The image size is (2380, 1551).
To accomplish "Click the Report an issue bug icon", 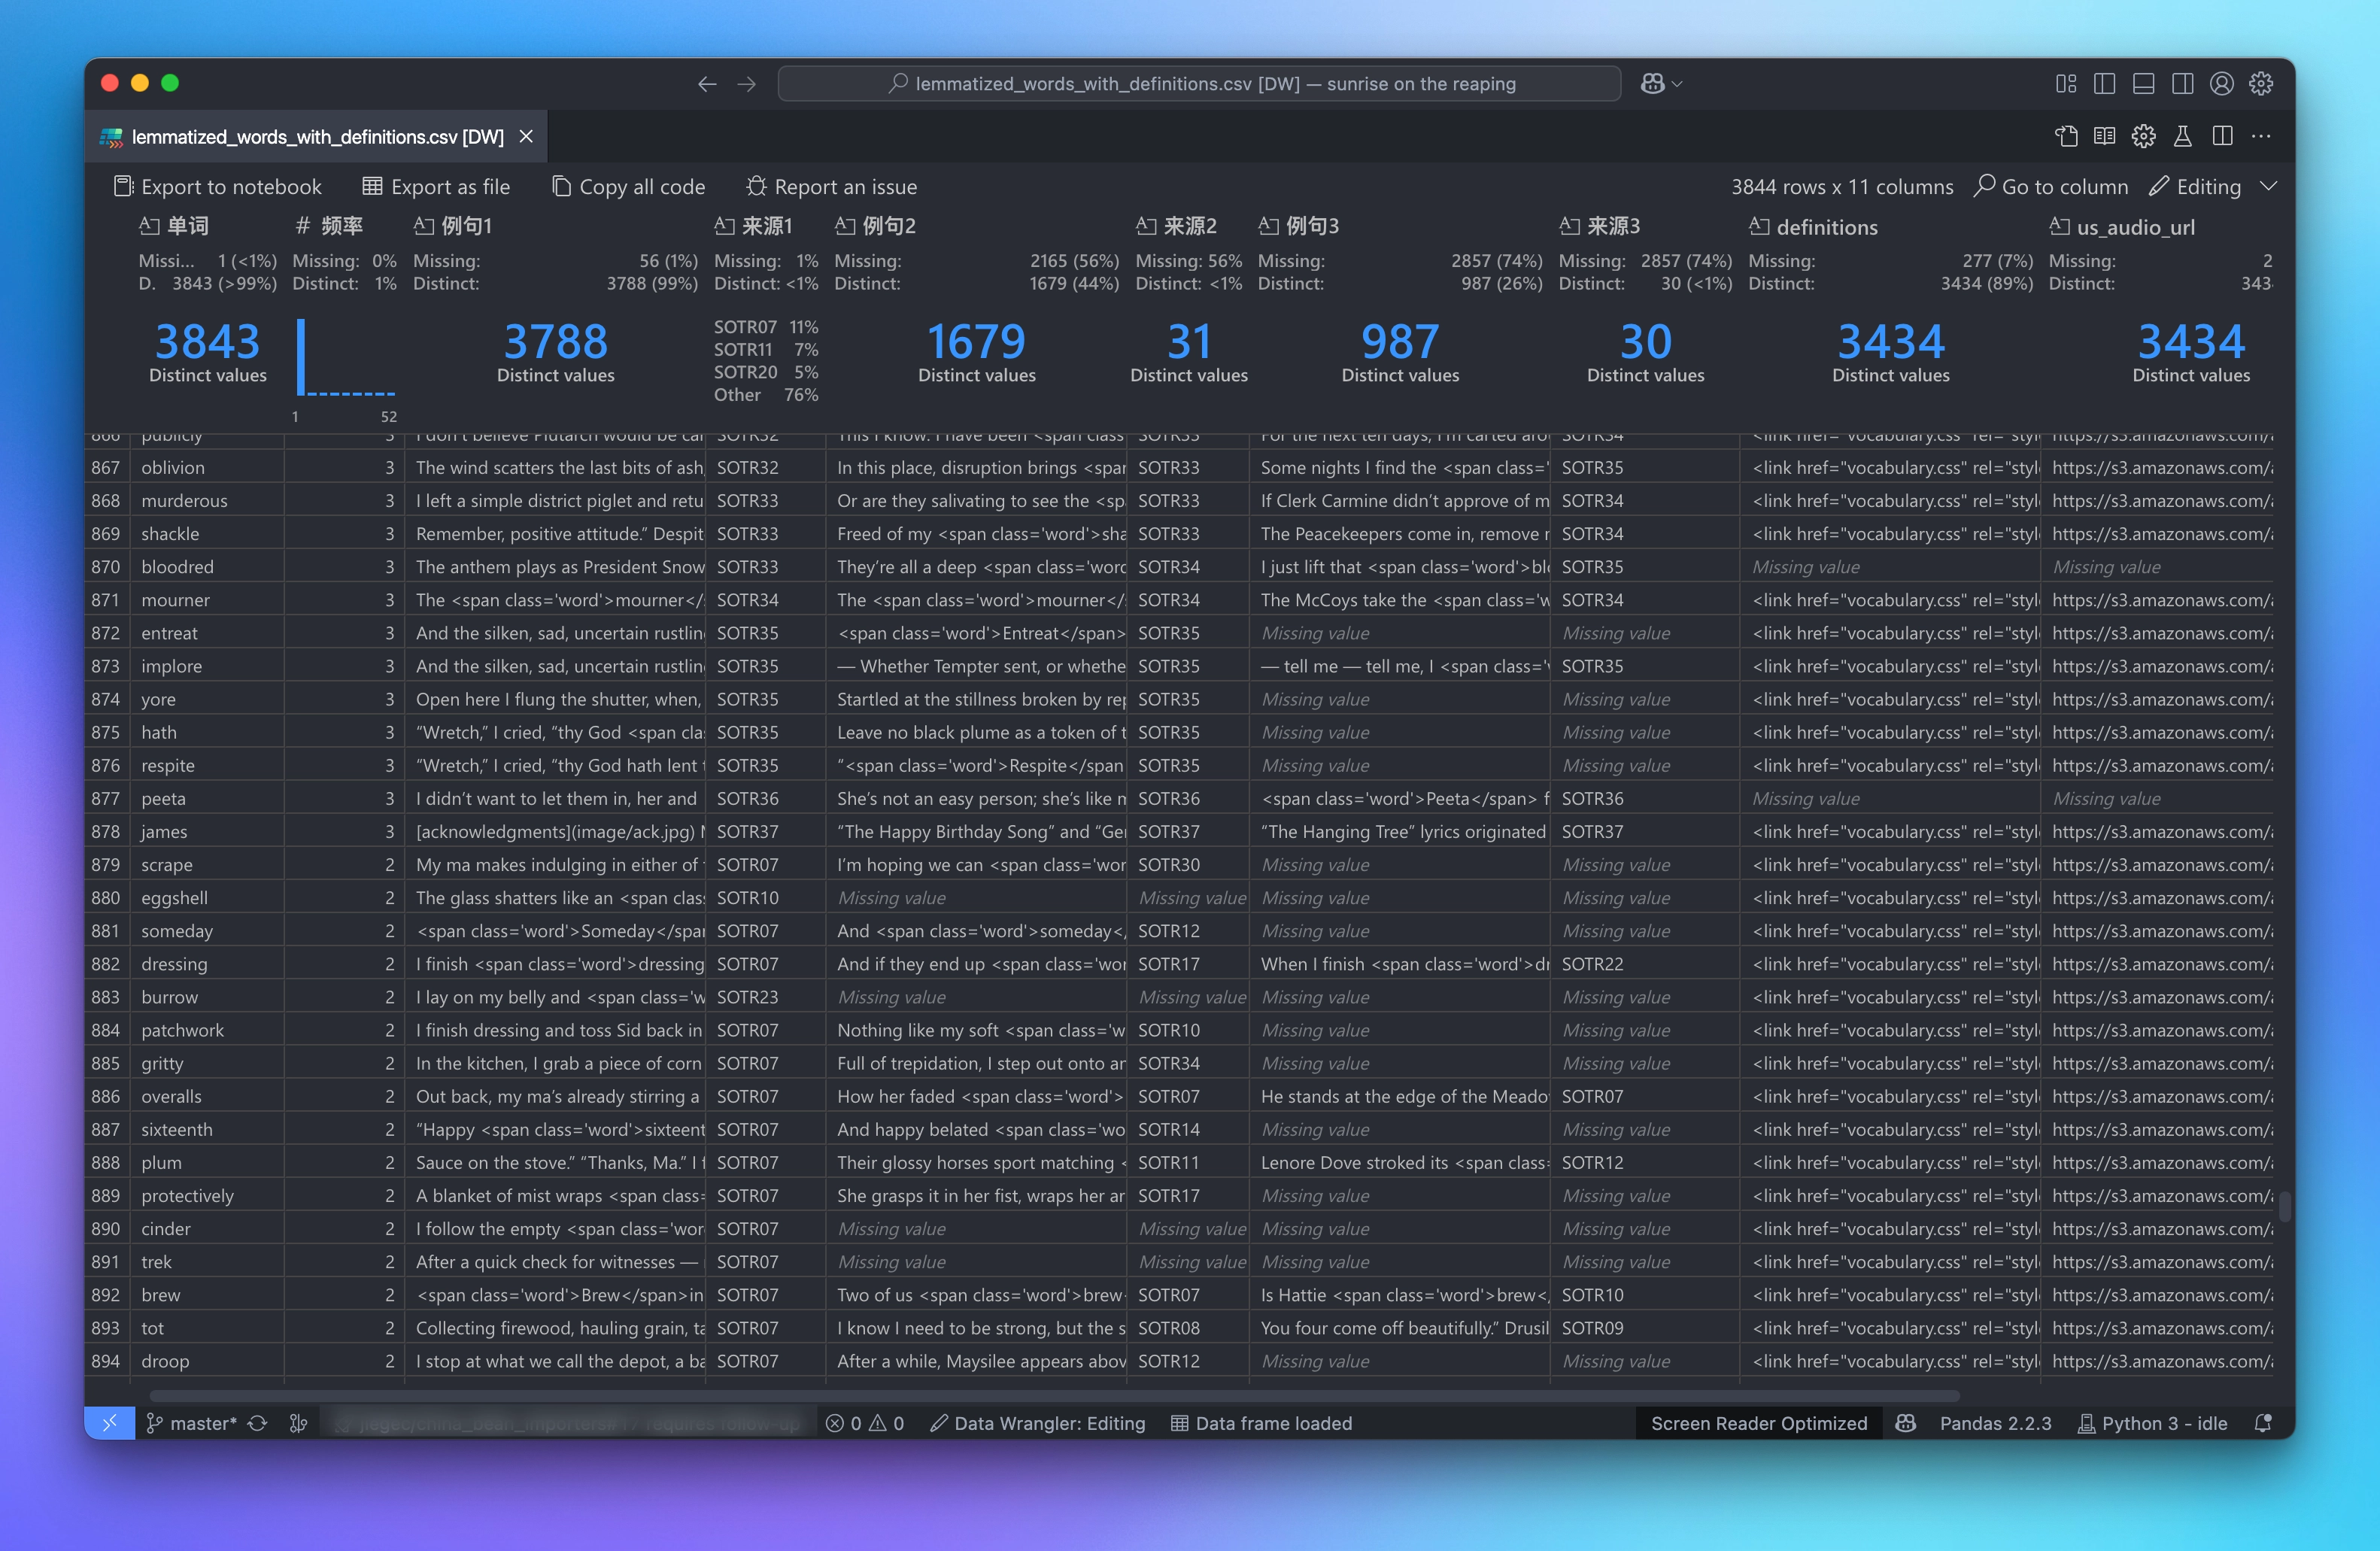I will [x=756, y=187].
